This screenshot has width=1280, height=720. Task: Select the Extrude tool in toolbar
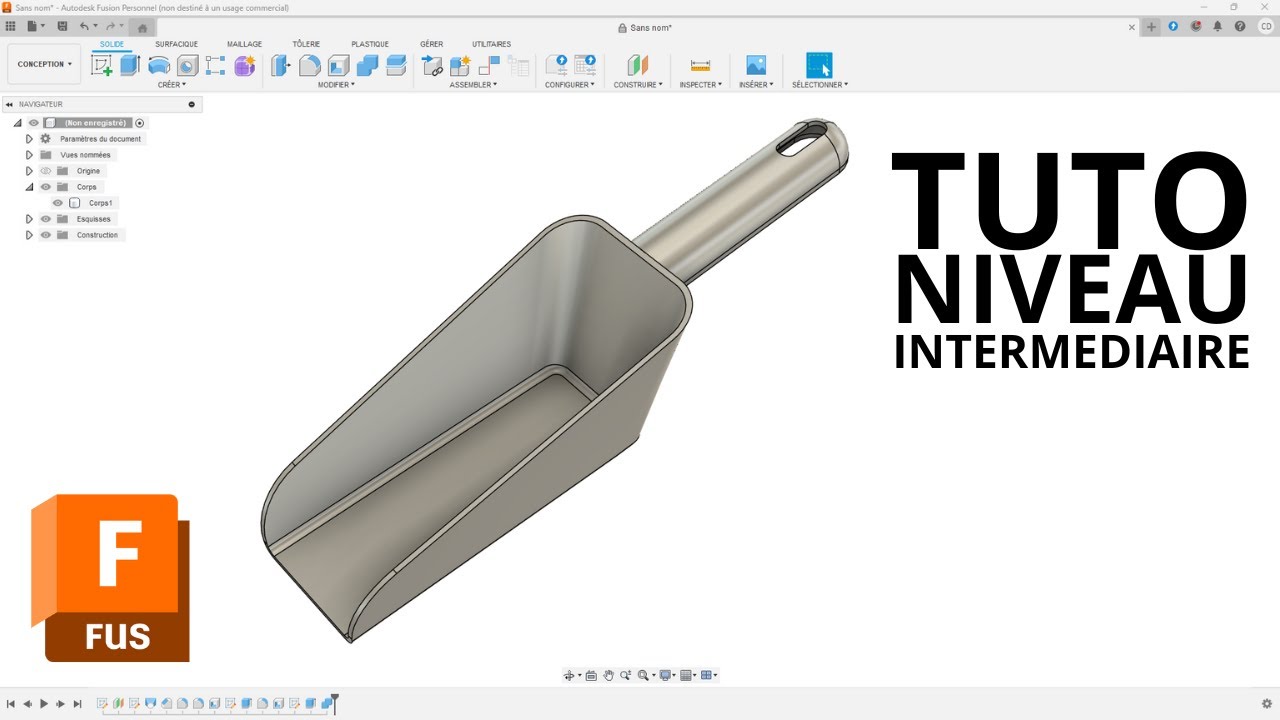click(x=130, y=66)
